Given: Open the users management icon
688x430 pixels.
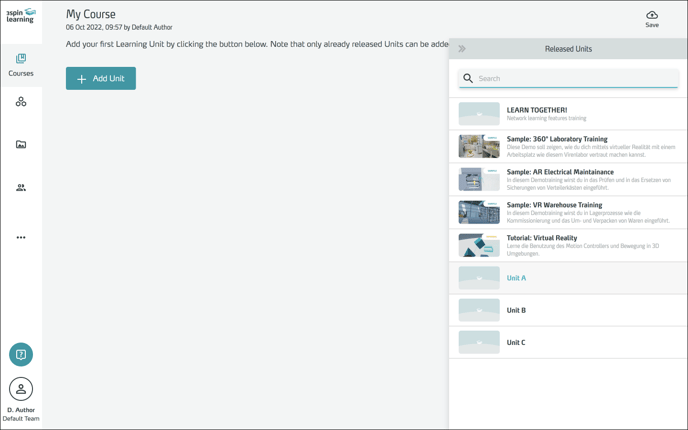Looking at the screenshot, I should (x=21, y=188).
